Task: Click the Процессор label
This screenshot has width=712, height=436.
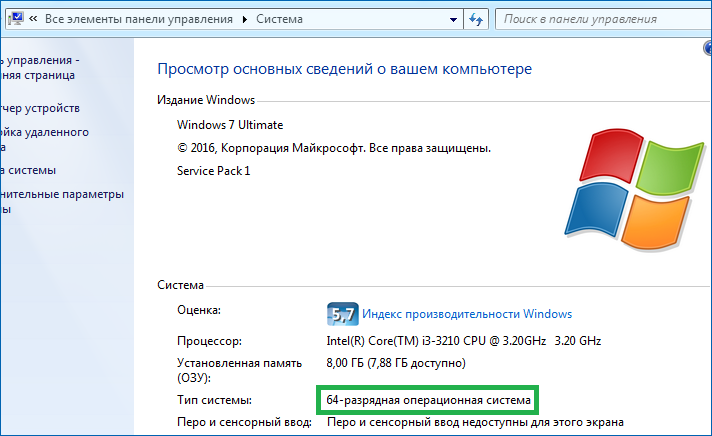Action: pos(209,341)
